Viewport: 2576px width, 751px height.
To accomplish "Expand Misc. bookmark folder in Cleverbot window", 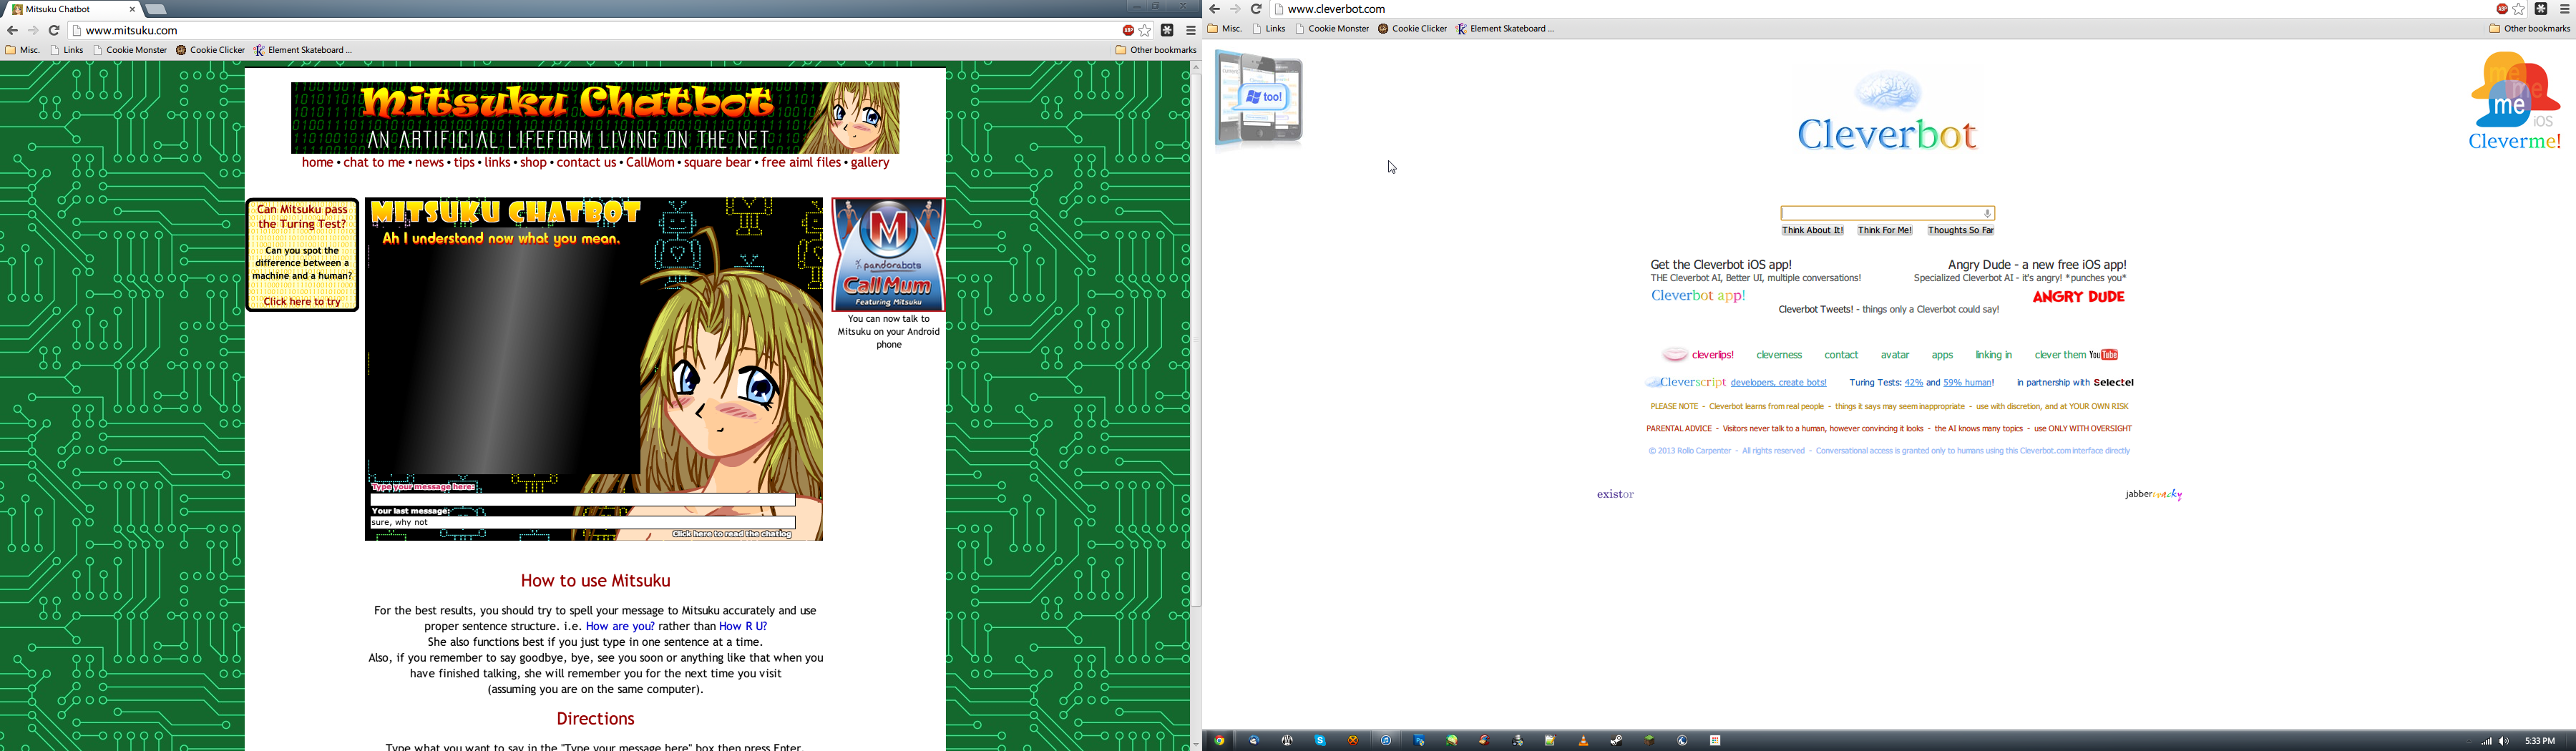I will (x=1225, y=29).
